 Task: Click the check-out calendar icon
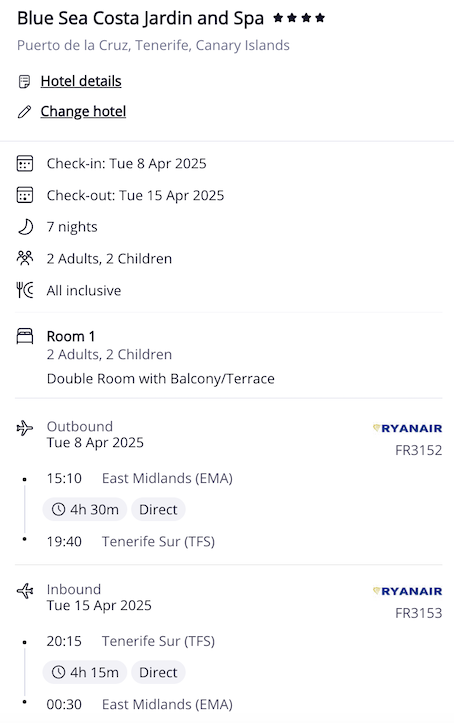25,195
